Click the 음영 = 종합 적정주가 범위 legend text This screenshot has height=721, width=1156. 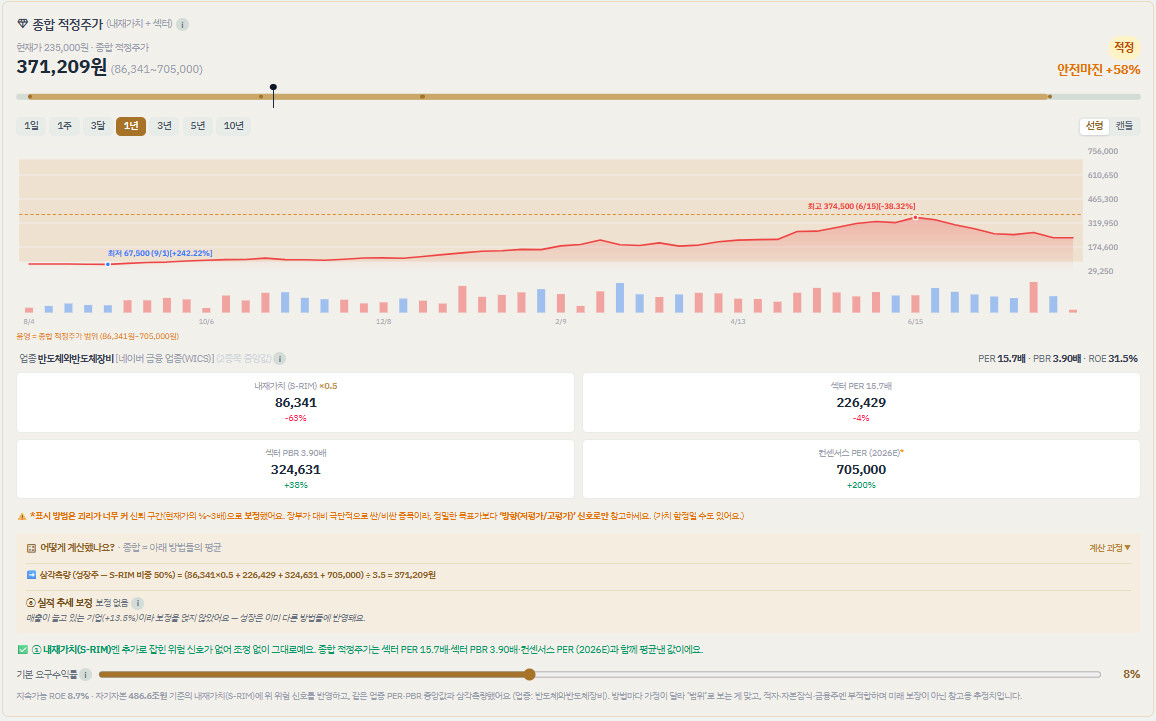click(x=97, y=336)
